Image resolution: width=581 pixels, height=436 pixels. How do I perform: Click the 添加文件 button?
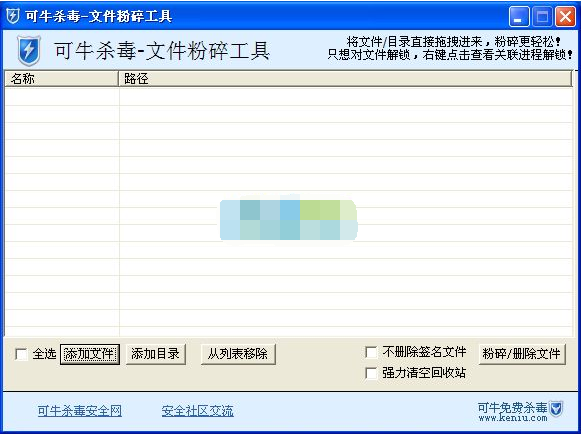click(x=90, y=354)
